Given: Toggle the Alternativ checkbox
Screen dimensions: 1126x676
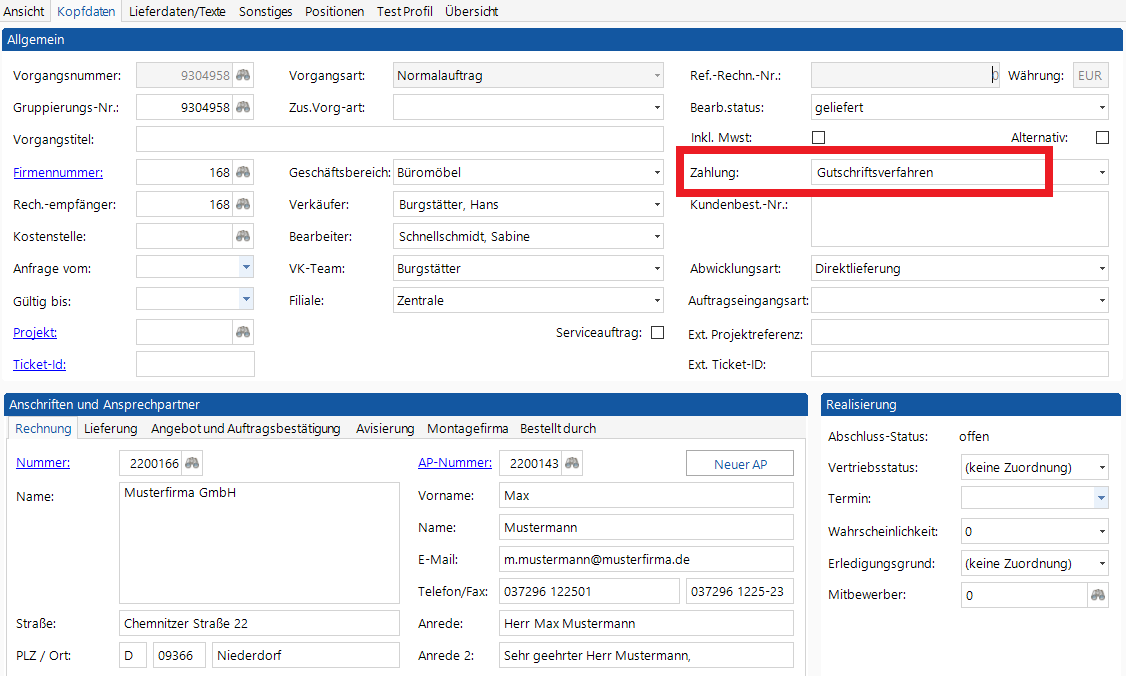Looking at the screenshot, I should (1102, 138).
